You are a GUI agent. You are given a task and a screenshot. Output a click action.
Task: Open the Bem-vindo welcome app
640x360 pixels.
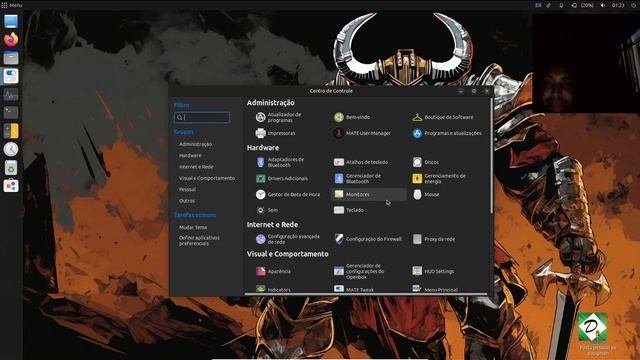[352, 117]
